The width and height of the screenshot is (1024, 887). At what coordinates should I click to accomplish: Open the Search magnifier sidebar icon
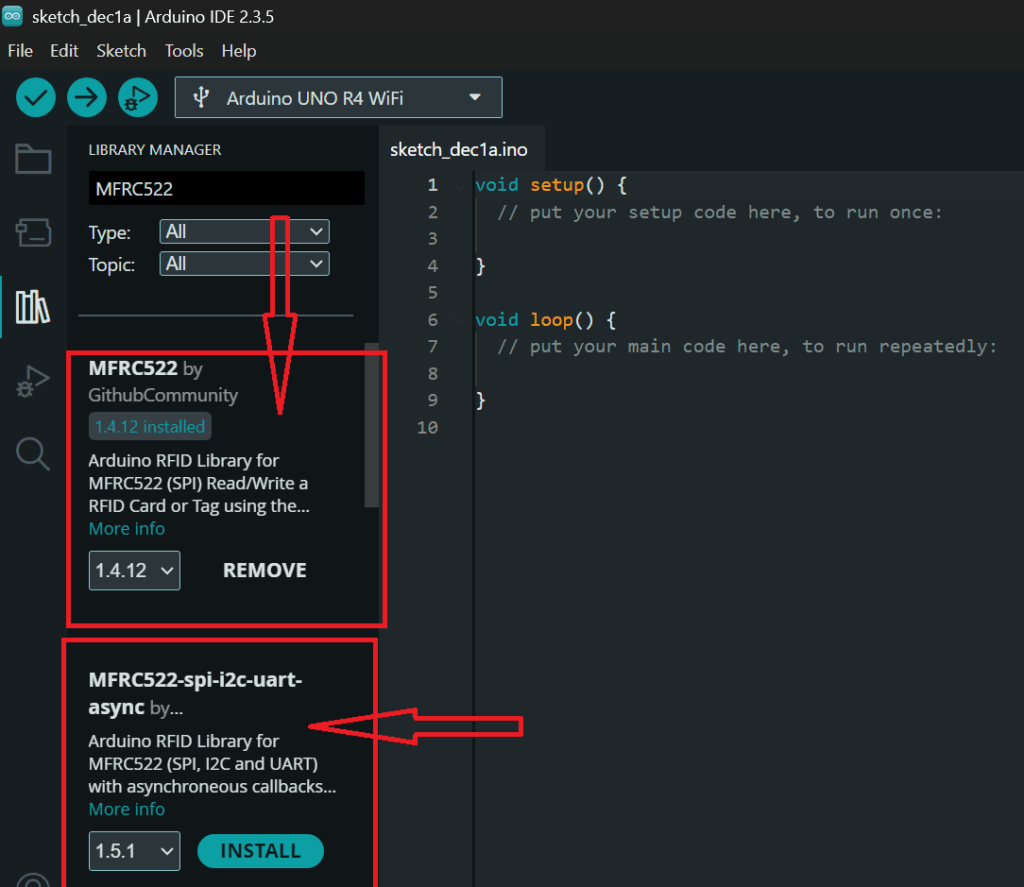33,454
